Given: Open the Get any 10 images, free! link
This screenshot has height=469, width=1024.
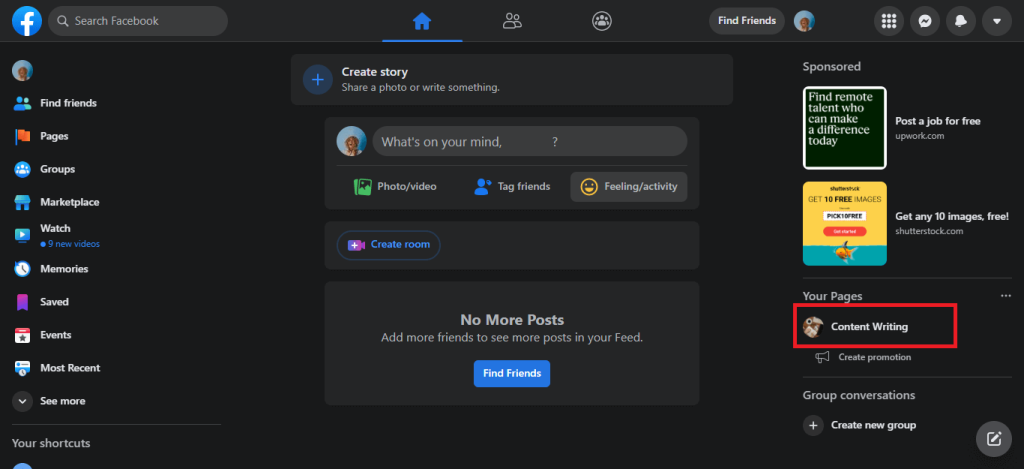Looking at the screenshot, I should [952, 216].
